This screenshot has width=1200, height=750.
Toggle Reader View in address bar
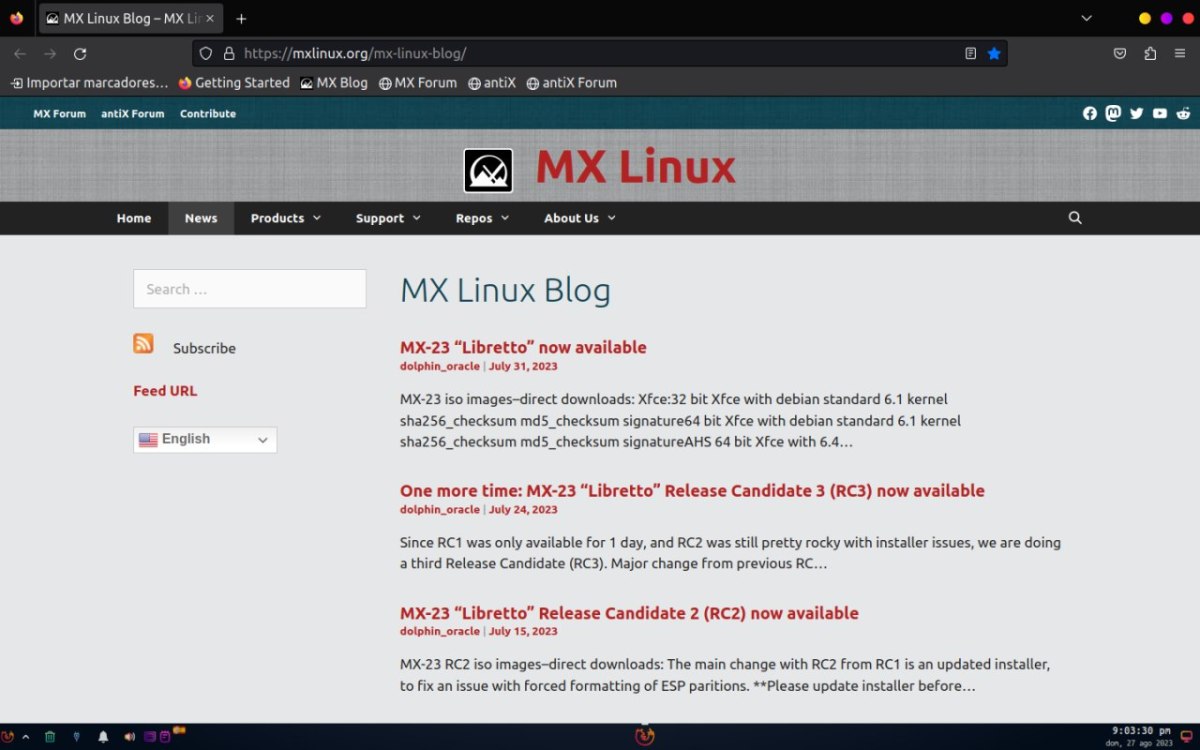click(x=970, y=54)
